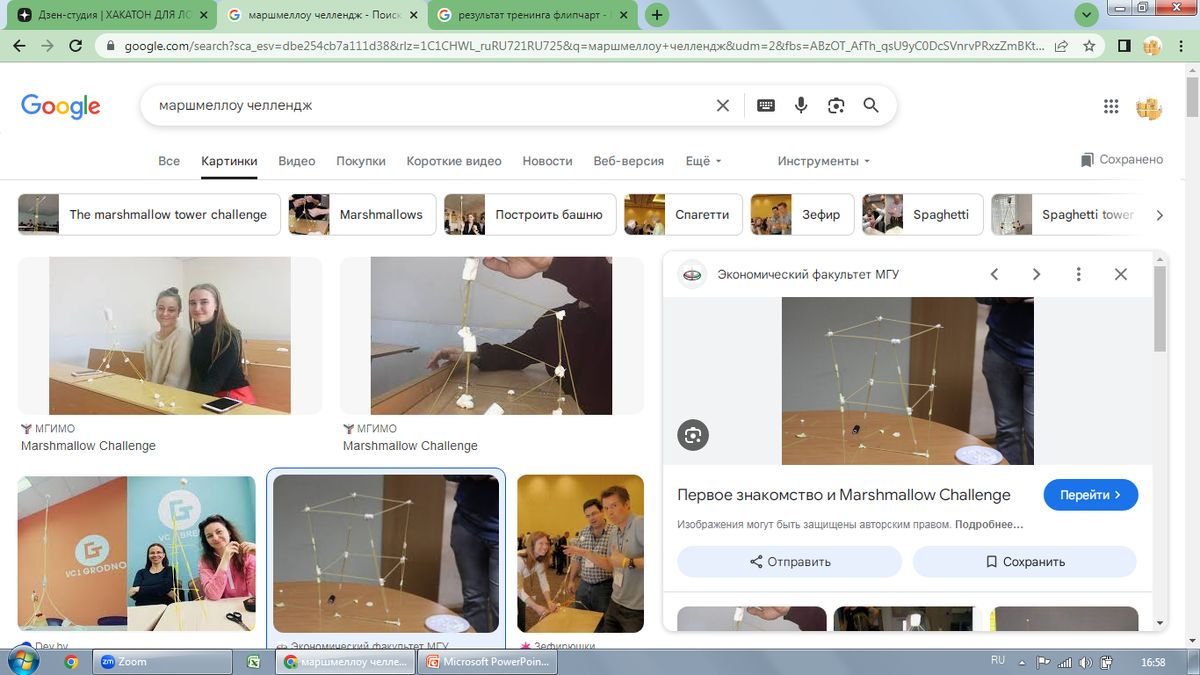Reload the page
Image resolution: width=1200 pixels, height=675 pixels.
pos(75,46)
